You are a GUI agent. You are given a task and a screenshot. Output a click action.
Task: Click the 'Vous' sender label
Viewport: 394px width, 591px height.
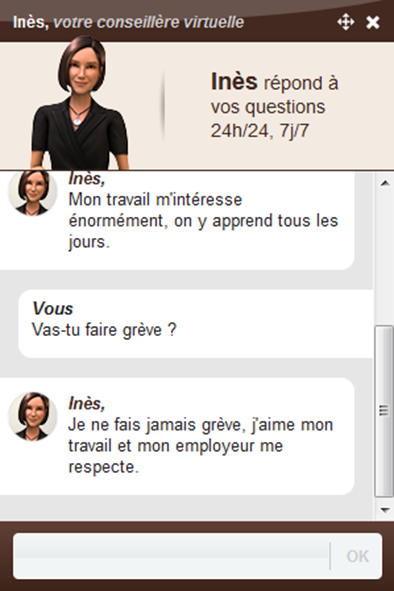coord(52,308)
